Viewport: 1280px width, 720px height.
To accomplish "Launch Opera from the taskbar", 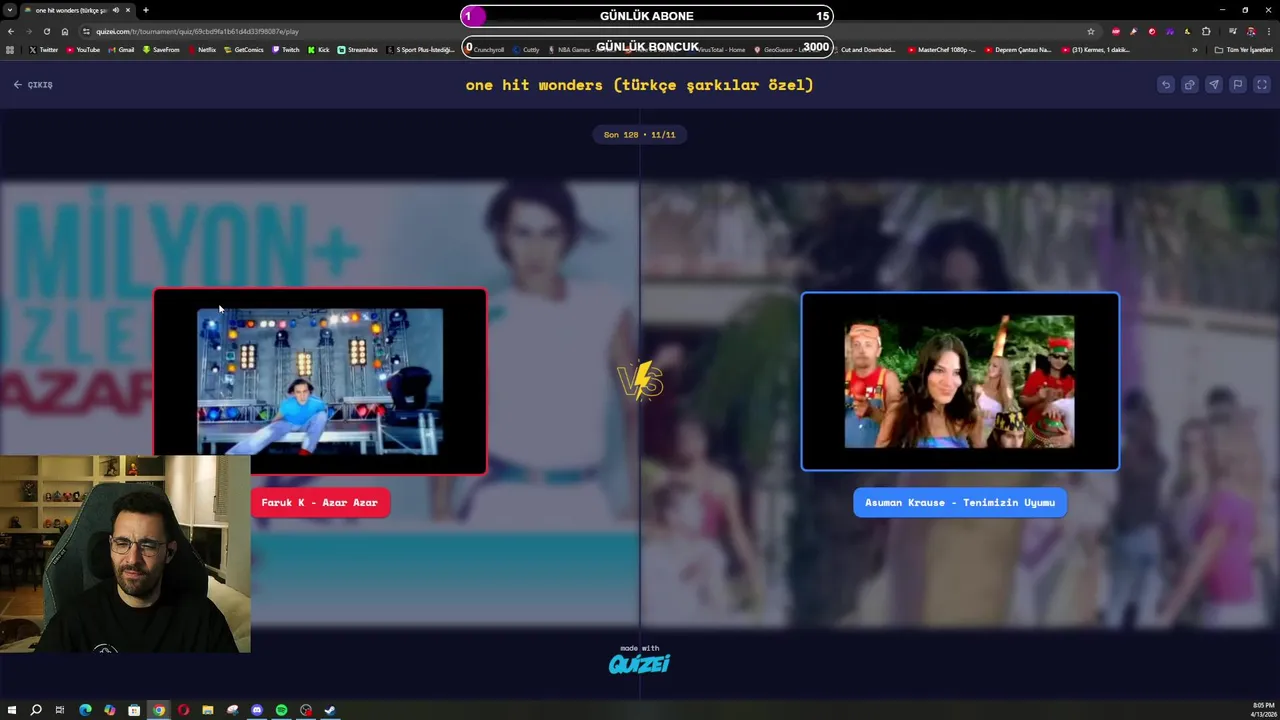I will (183, 710).
